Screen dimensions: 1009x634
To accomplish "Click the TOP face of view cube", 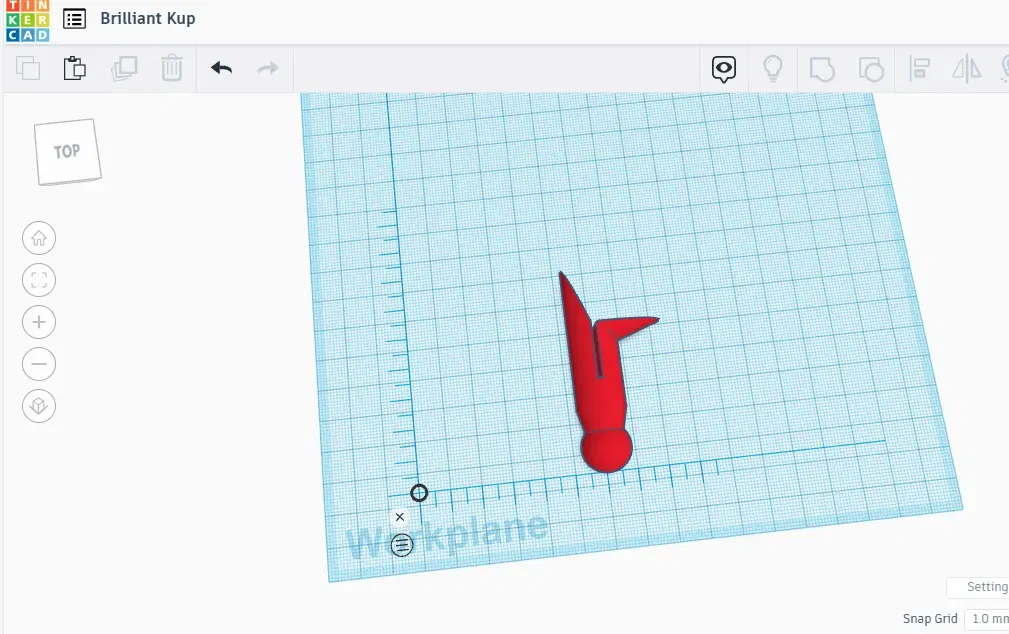I will point(68,151).
